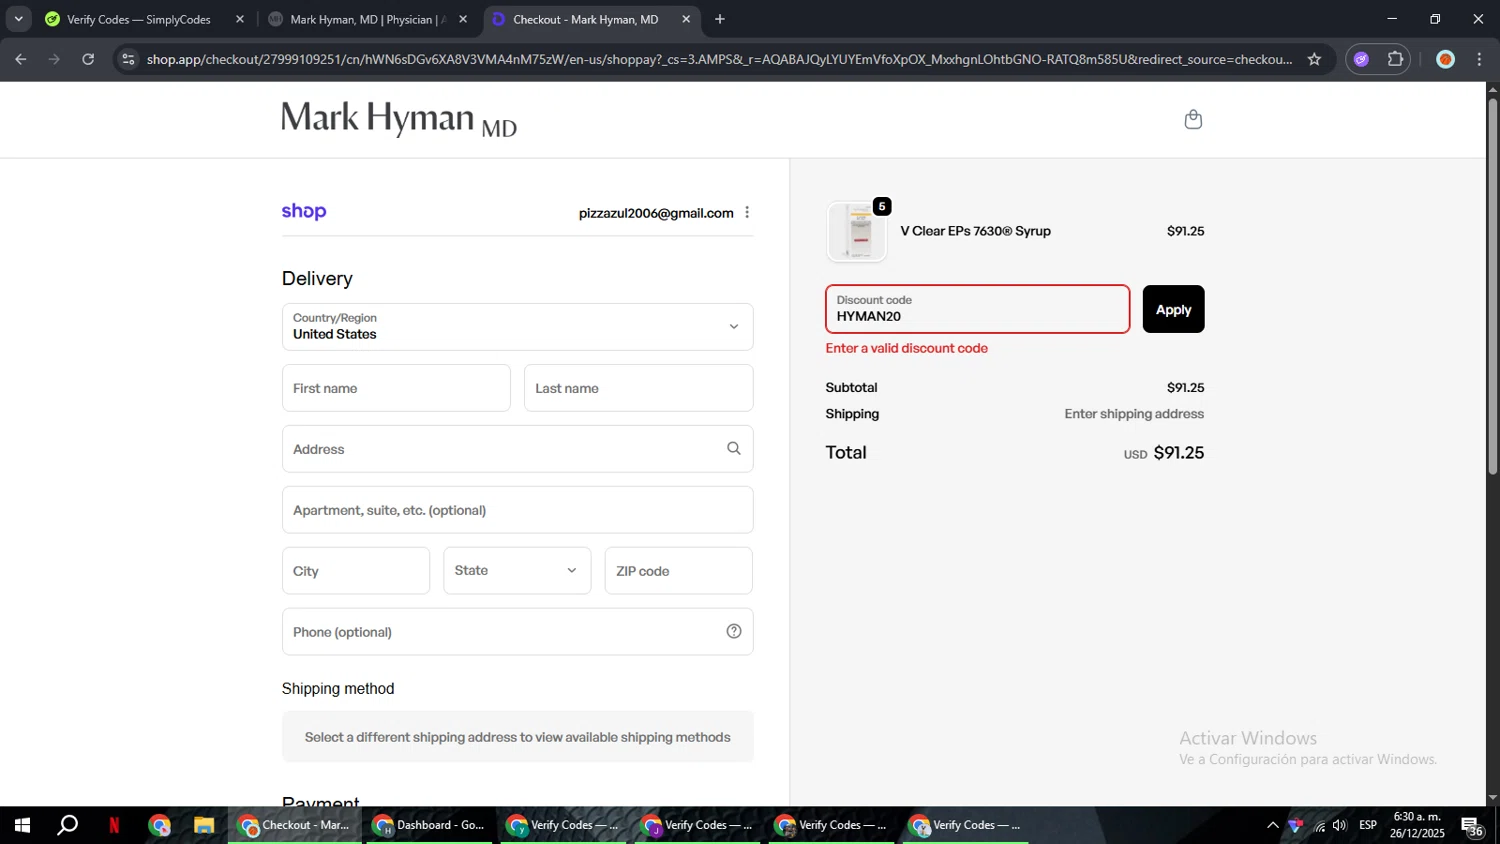Viewport: 1500px width, 844px height.
Task: Click the V Clear EPs 7630 Syrup thumbnail
Action: coord(857,232)
